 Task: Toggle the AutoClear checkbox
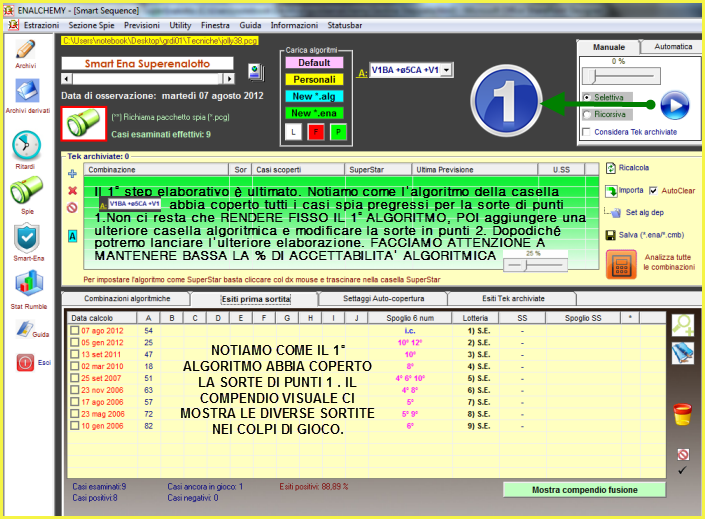[x=653, y=190]
